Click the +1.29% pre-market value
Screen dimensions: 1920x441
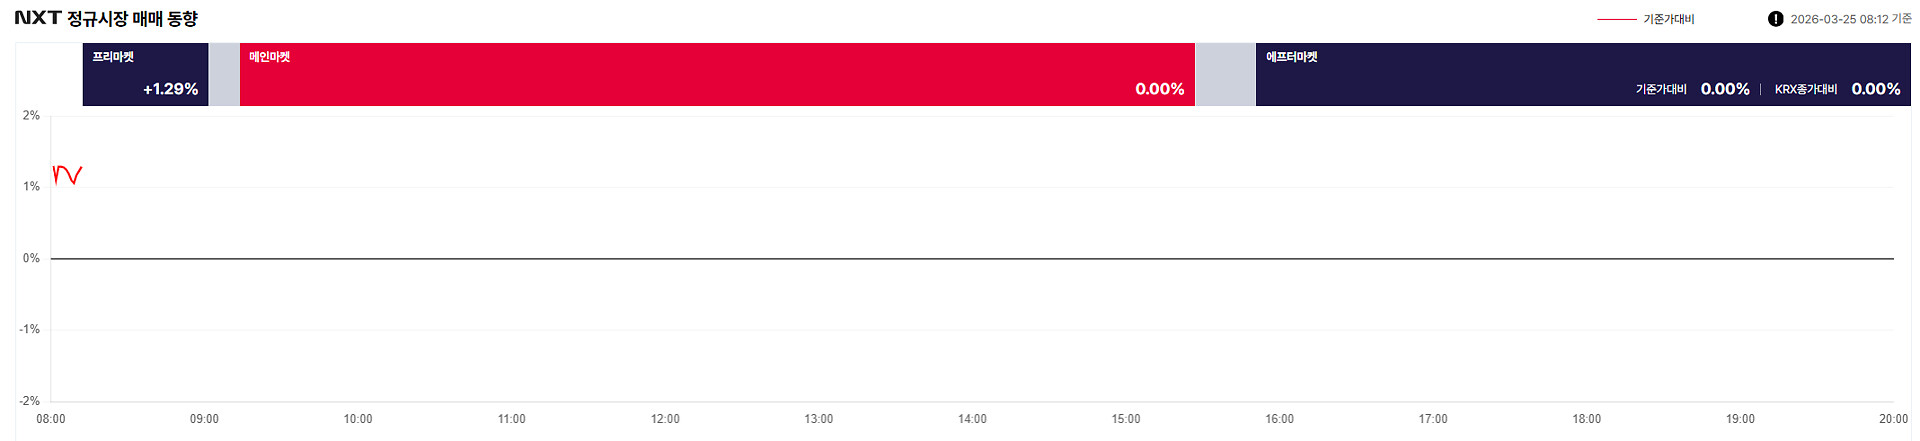[x=170, y=89]
